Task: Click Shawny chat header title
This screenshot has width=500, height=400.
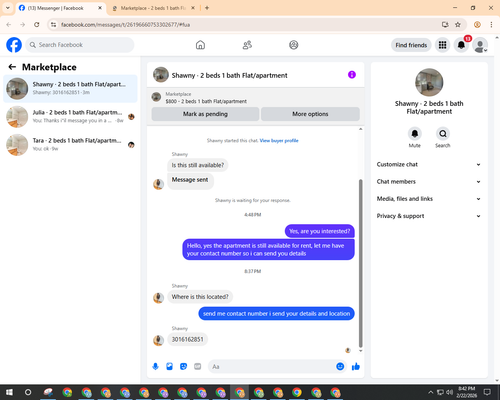Action: (229, 75)
